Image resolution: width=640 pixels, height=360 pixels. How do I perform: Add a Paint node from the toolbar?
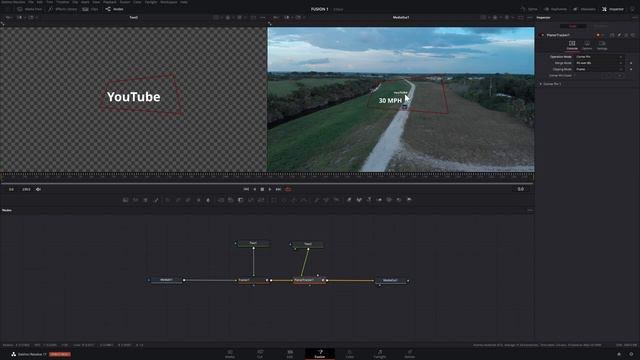click(x=156, y=200)
